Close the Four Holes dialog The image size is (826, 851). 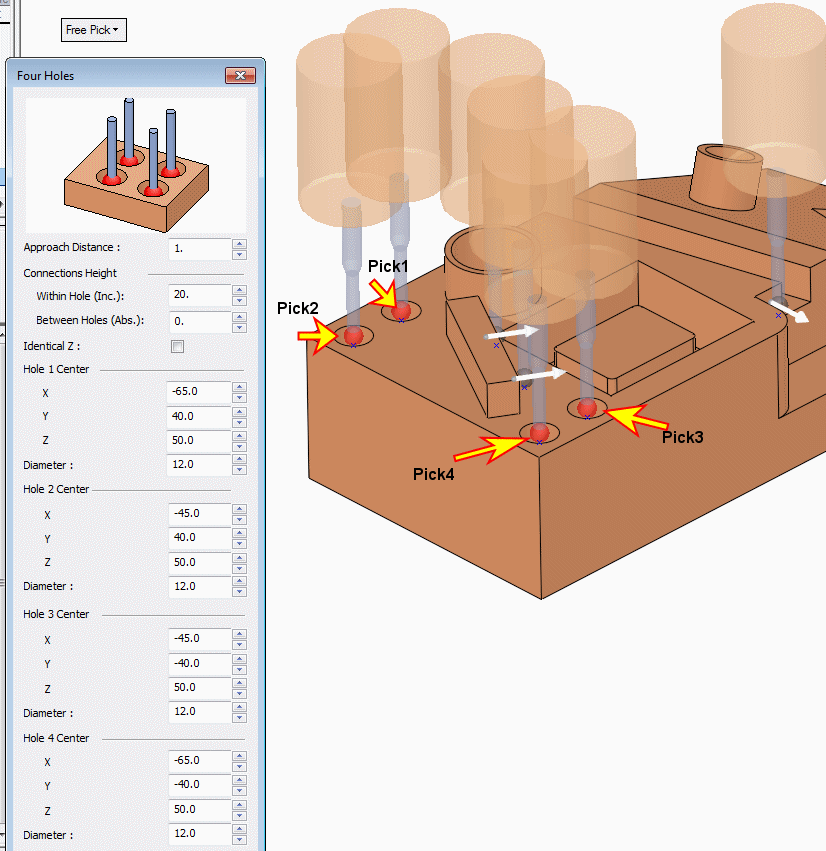pyautogui.click(x=241, y=76)
